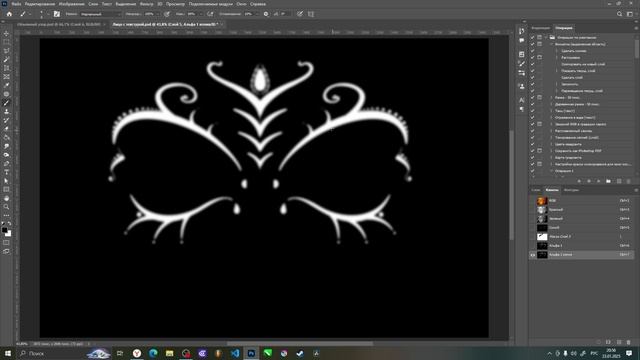The height and width of the screenshot is (360, 640).
Task: Click the background color swatch
Action: coord(8,233)
